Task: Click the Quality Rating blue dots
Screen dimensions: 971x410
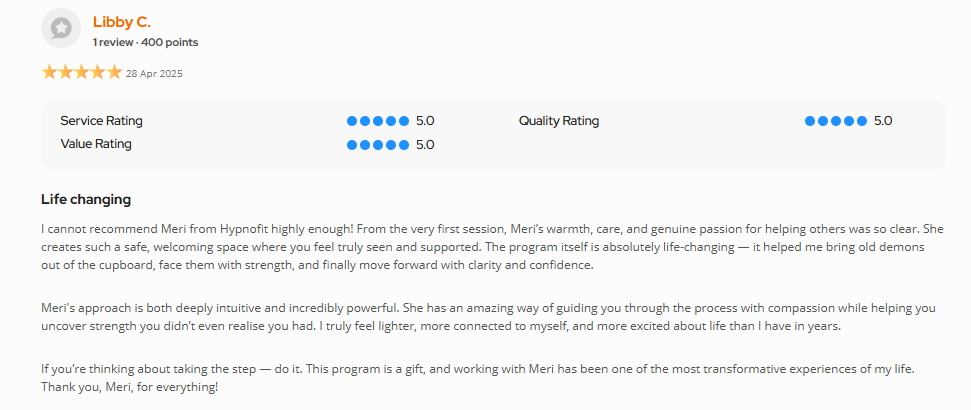Action: [x=836, y=121]
